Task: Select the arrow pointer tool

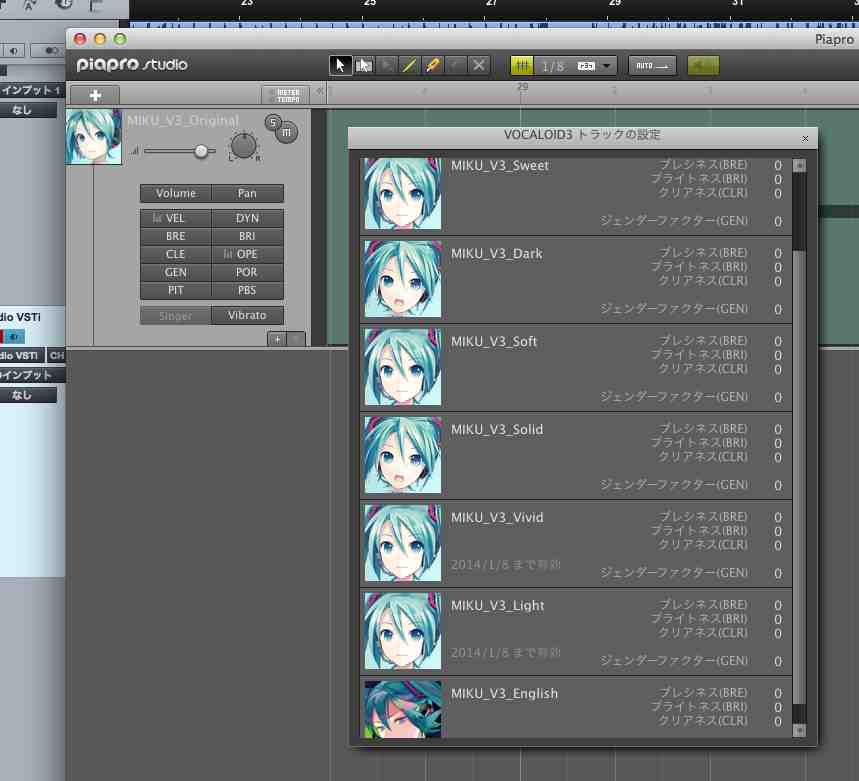Action: [340, 66]
